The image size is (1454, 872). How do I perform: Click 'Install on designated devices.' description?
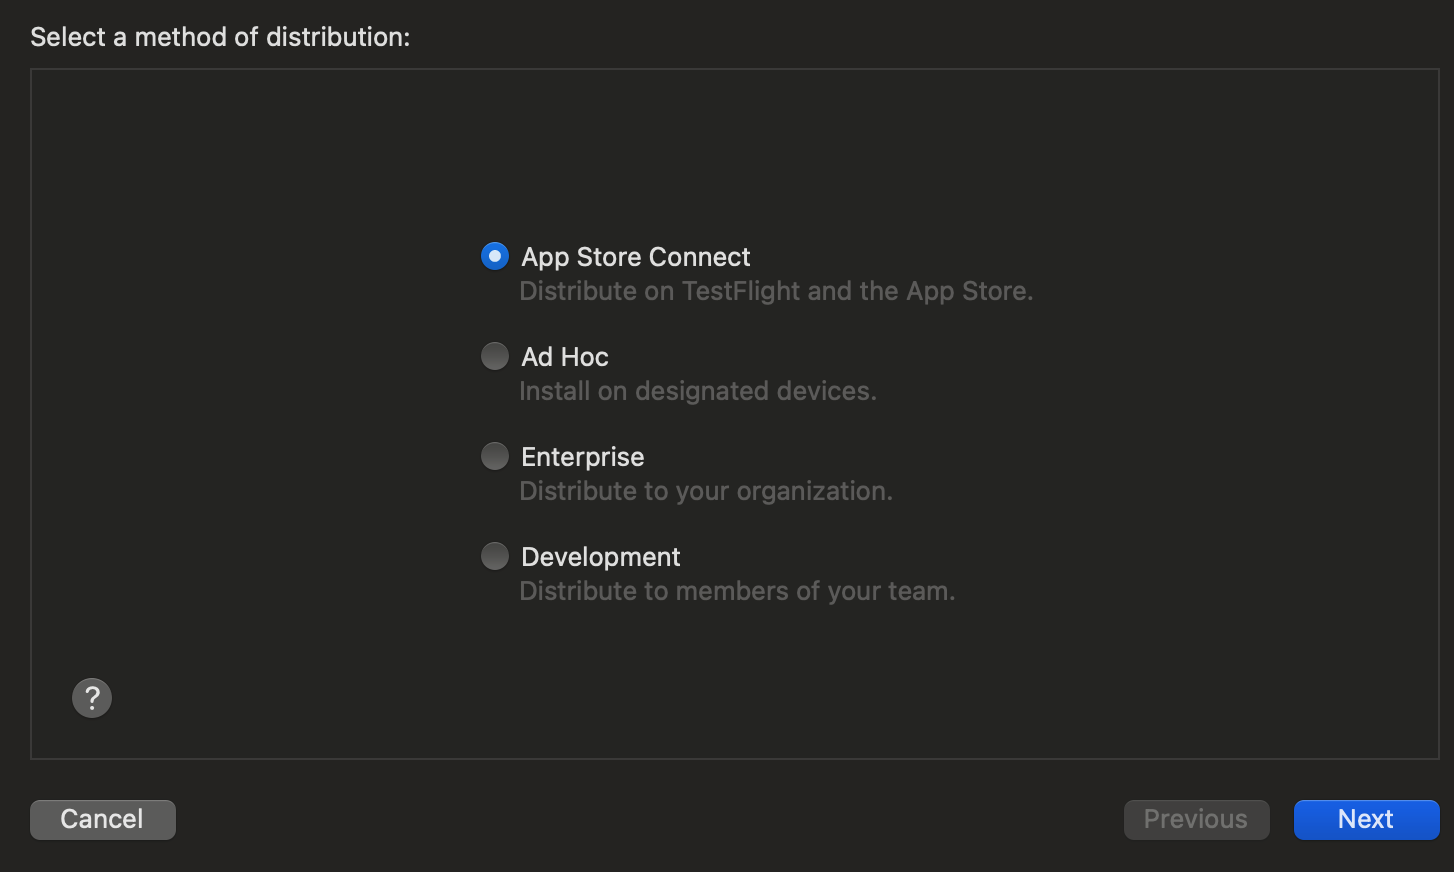(698, 391)
